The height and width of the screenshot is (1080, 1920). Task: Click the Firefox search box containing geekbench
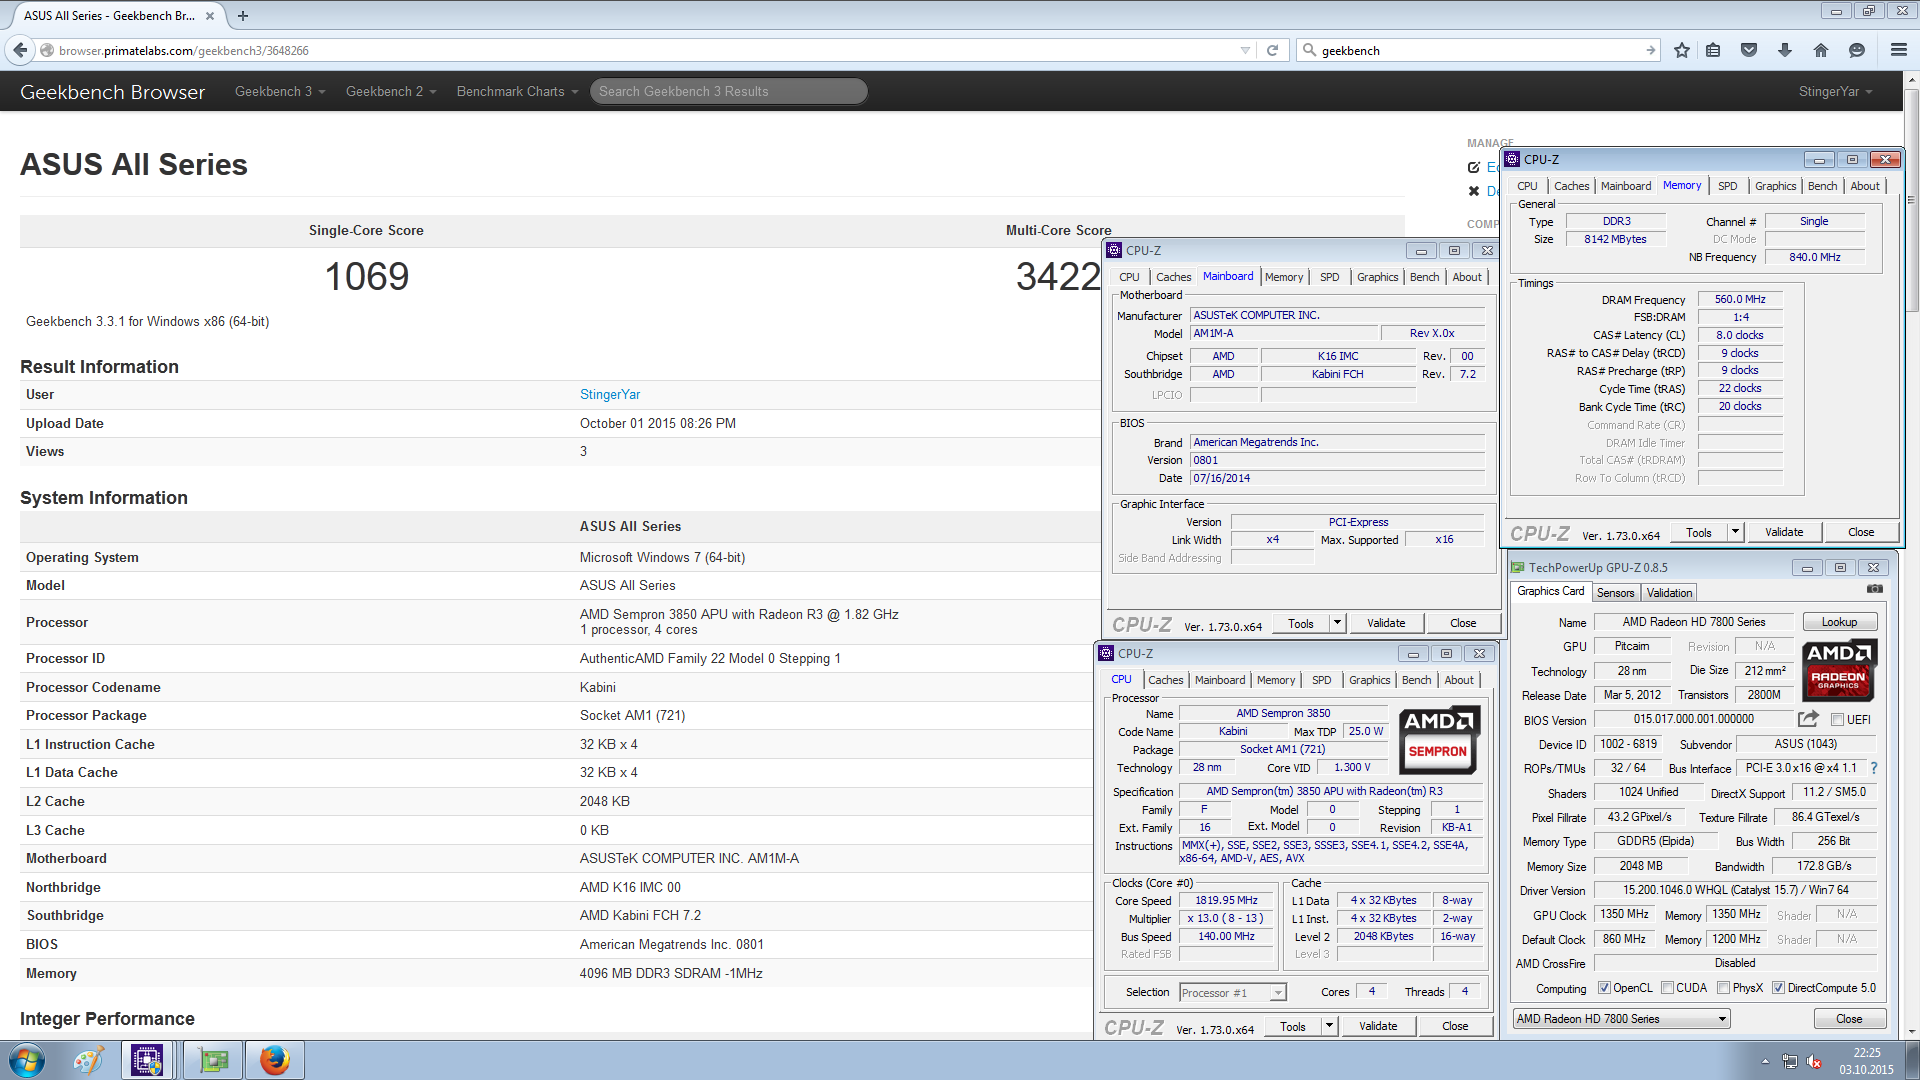coord(1478,50)
